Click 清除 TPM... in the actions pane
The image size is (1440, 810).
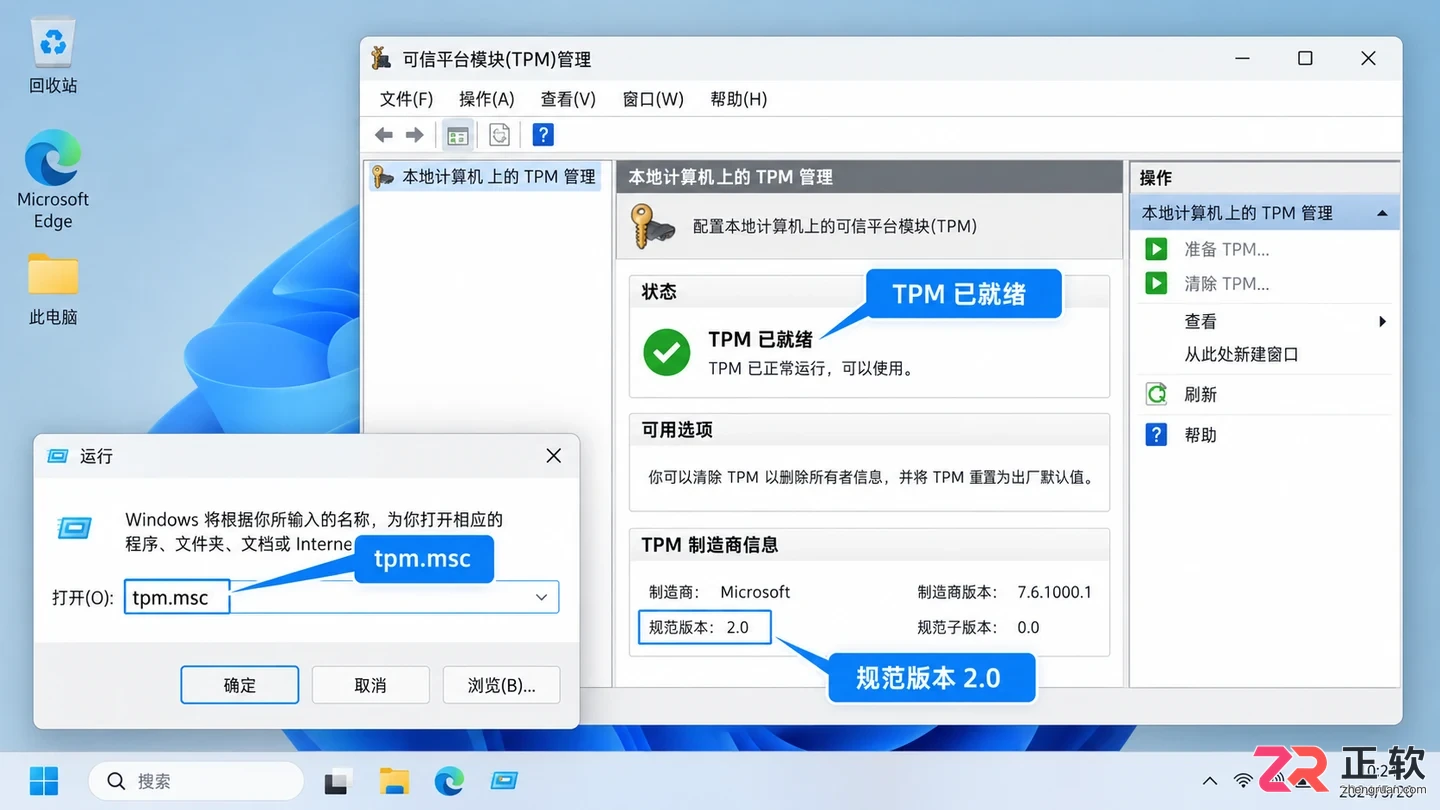pyautogui.click(x=1227, y=284)
